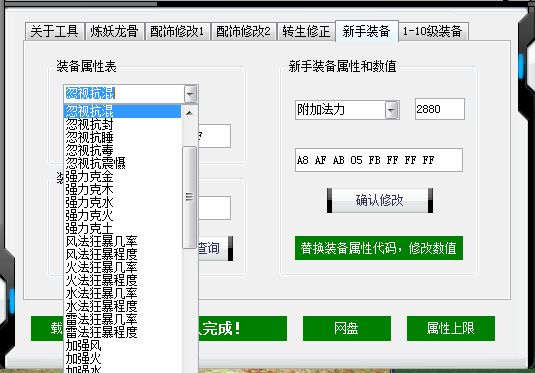Go to the 1-10级装备 tab
535x373 pixels.
433,32
